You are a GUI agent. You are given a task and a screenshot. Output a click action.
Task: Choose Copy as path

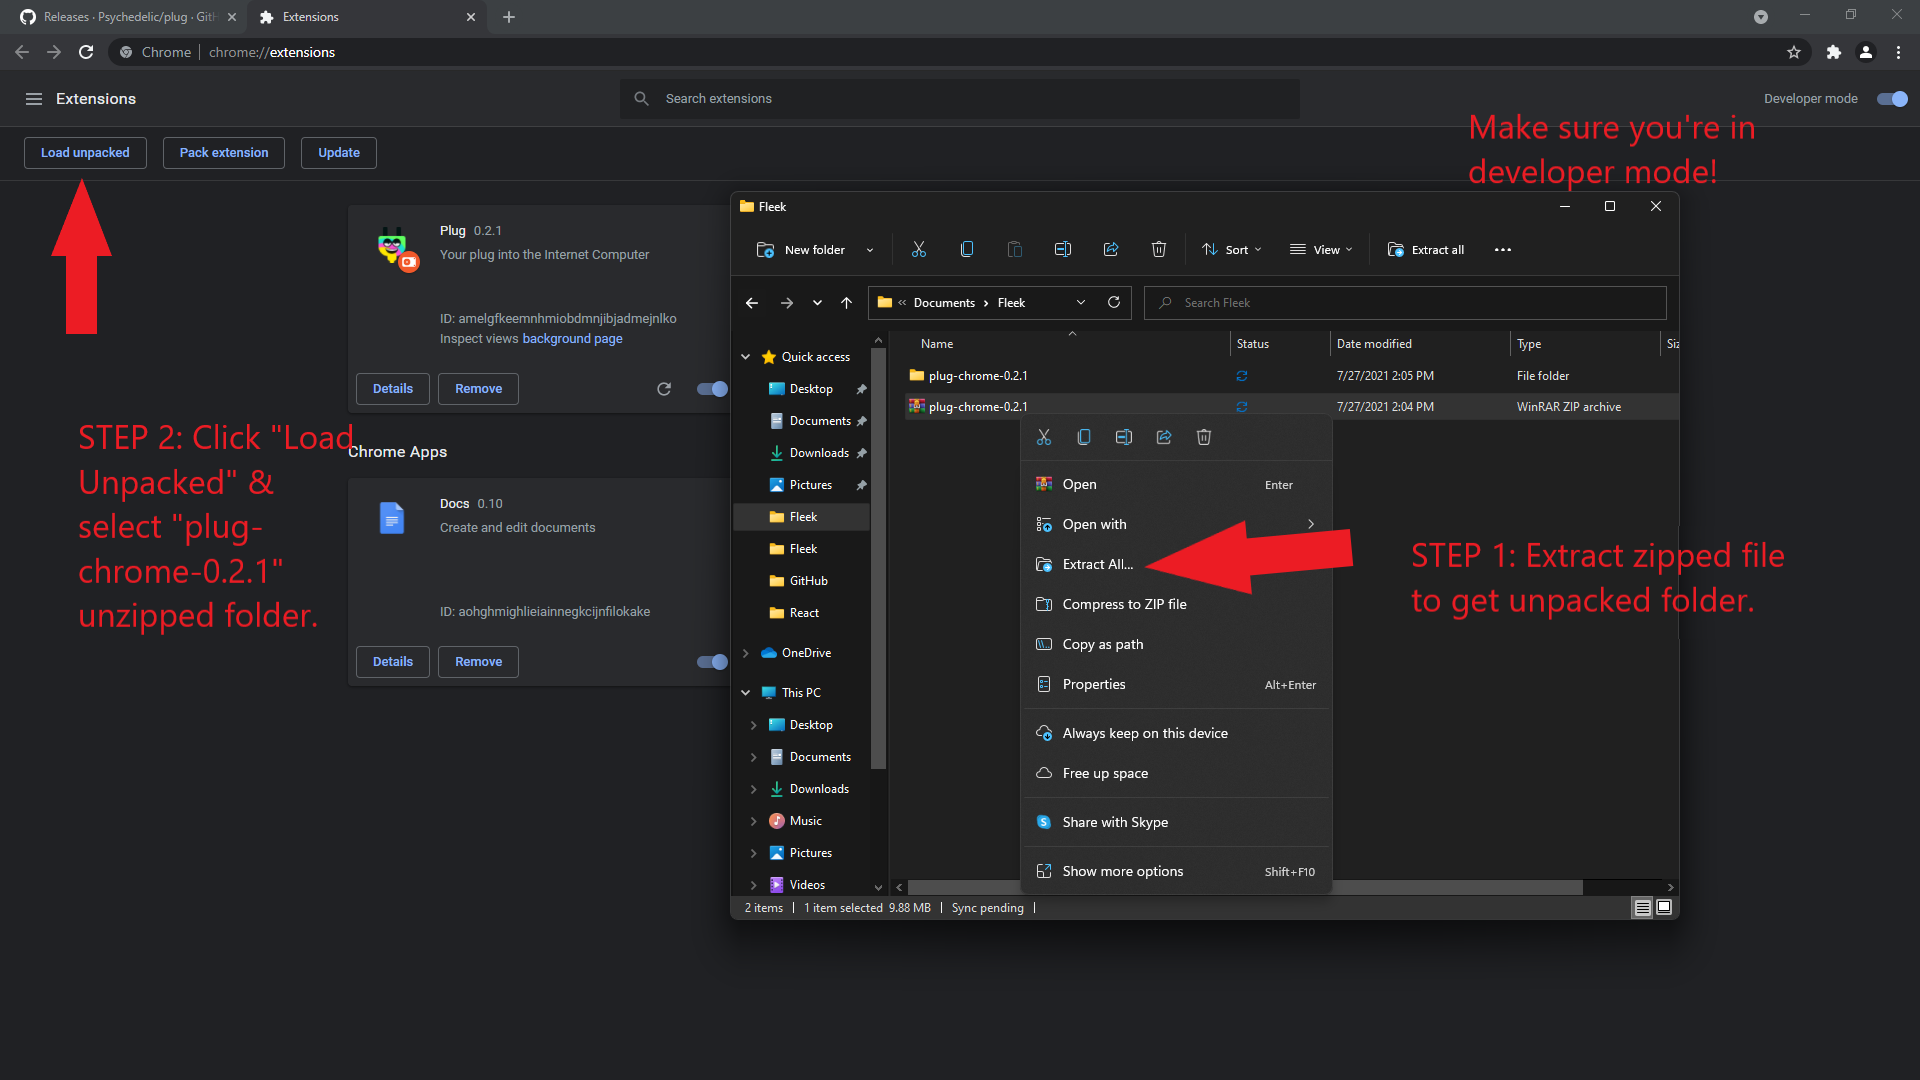pos(1176,644)
